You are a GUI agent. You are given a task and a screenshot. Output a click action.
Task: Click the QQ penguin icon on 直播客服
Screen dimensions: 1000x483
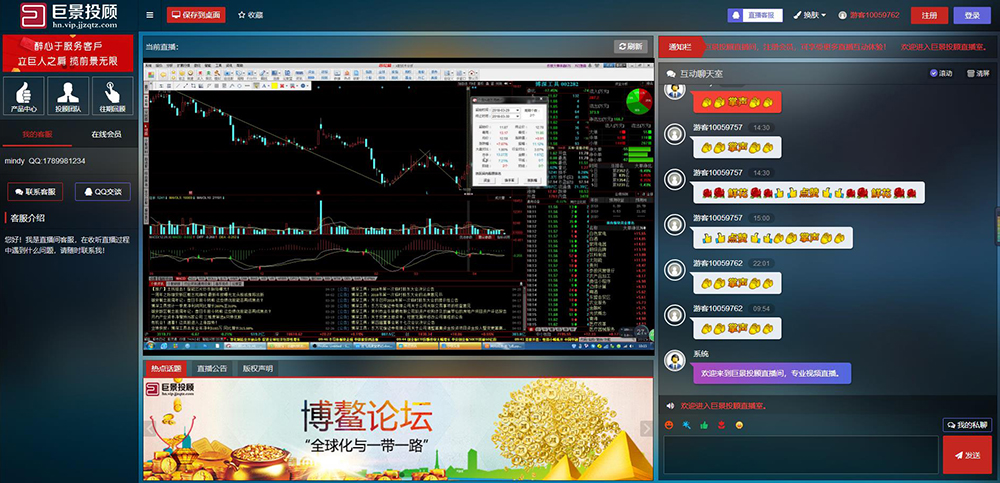pyautogui.click(x=735, y=15)
